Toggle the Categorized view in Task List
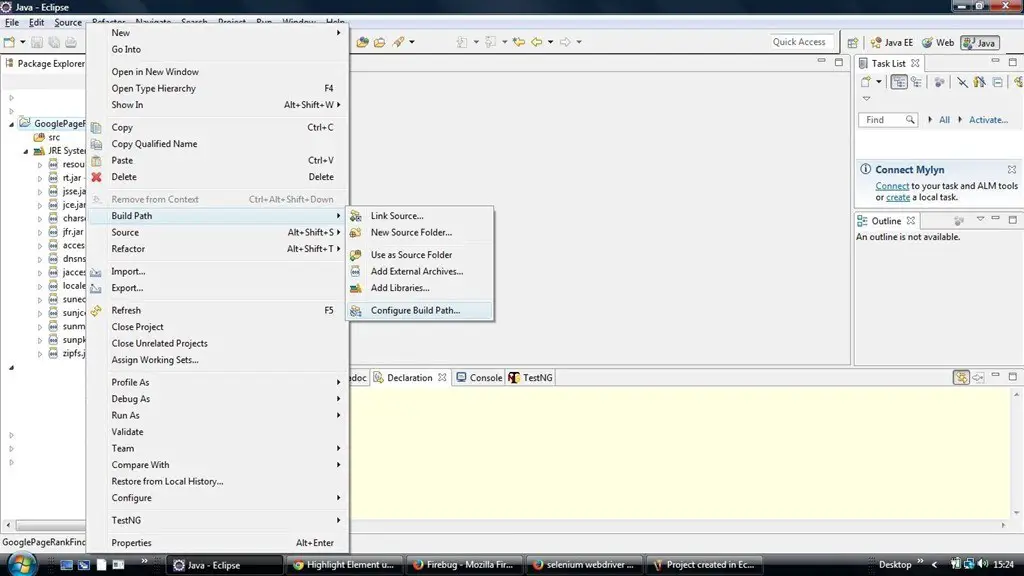The width and height of the screenshot is (1024, 576). tap(900, 82)
